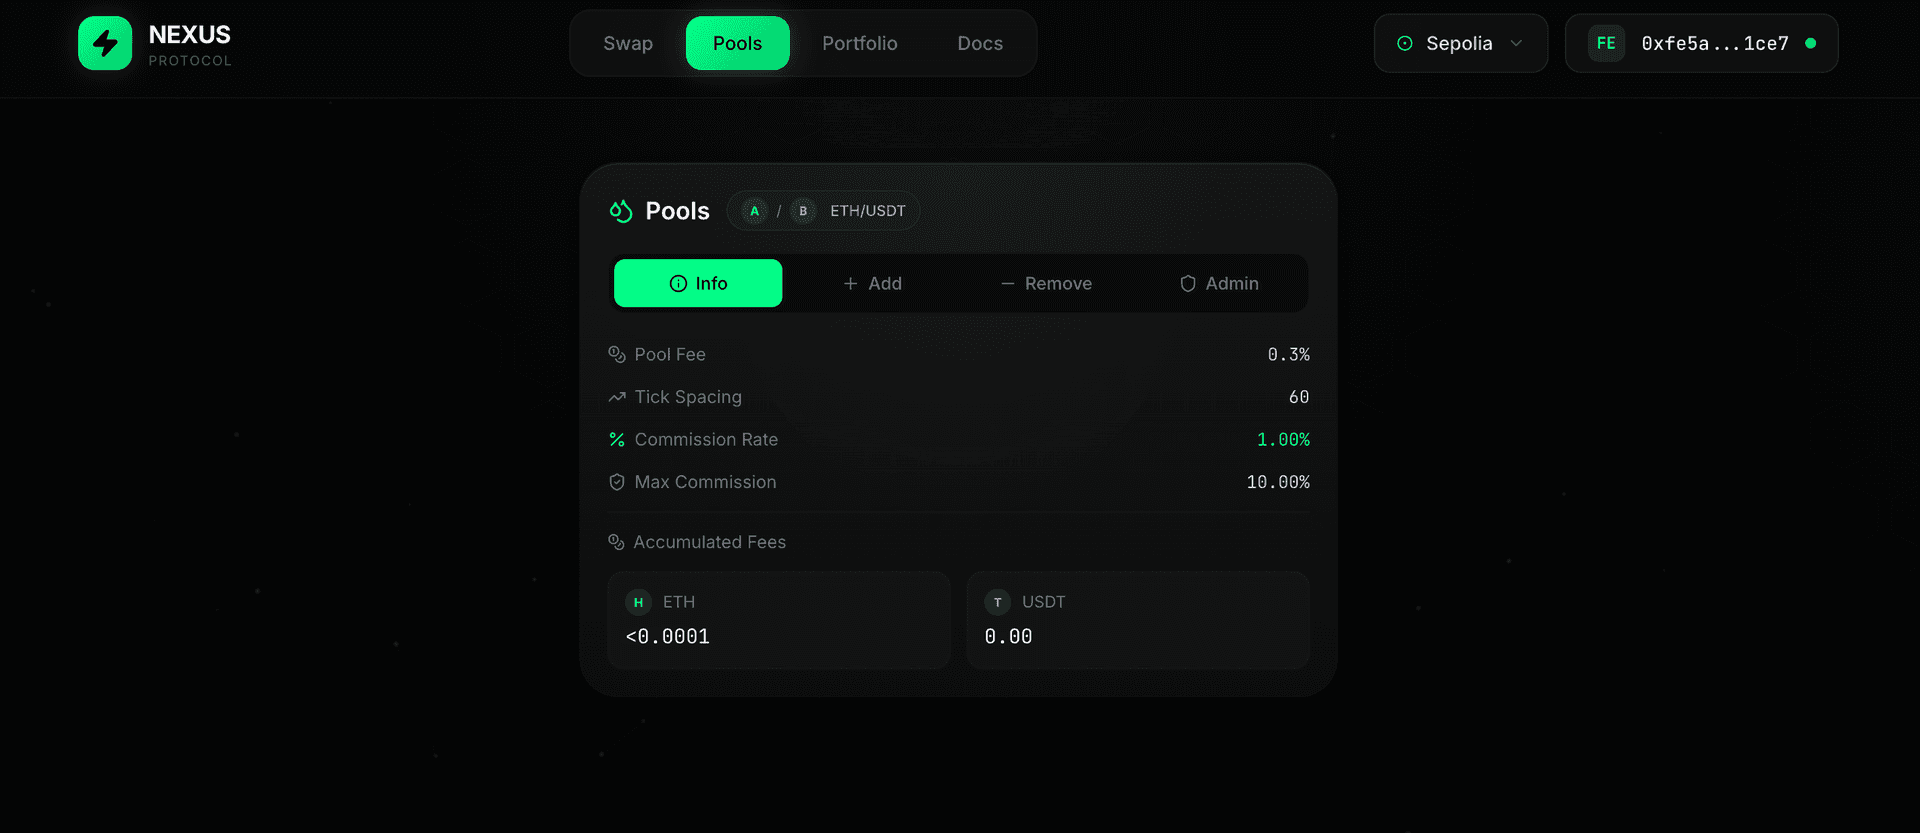The width and height of the screenshot is (1920, 833).
Task: Click the USDT token T badge
Action: click(x=997, y=602)
